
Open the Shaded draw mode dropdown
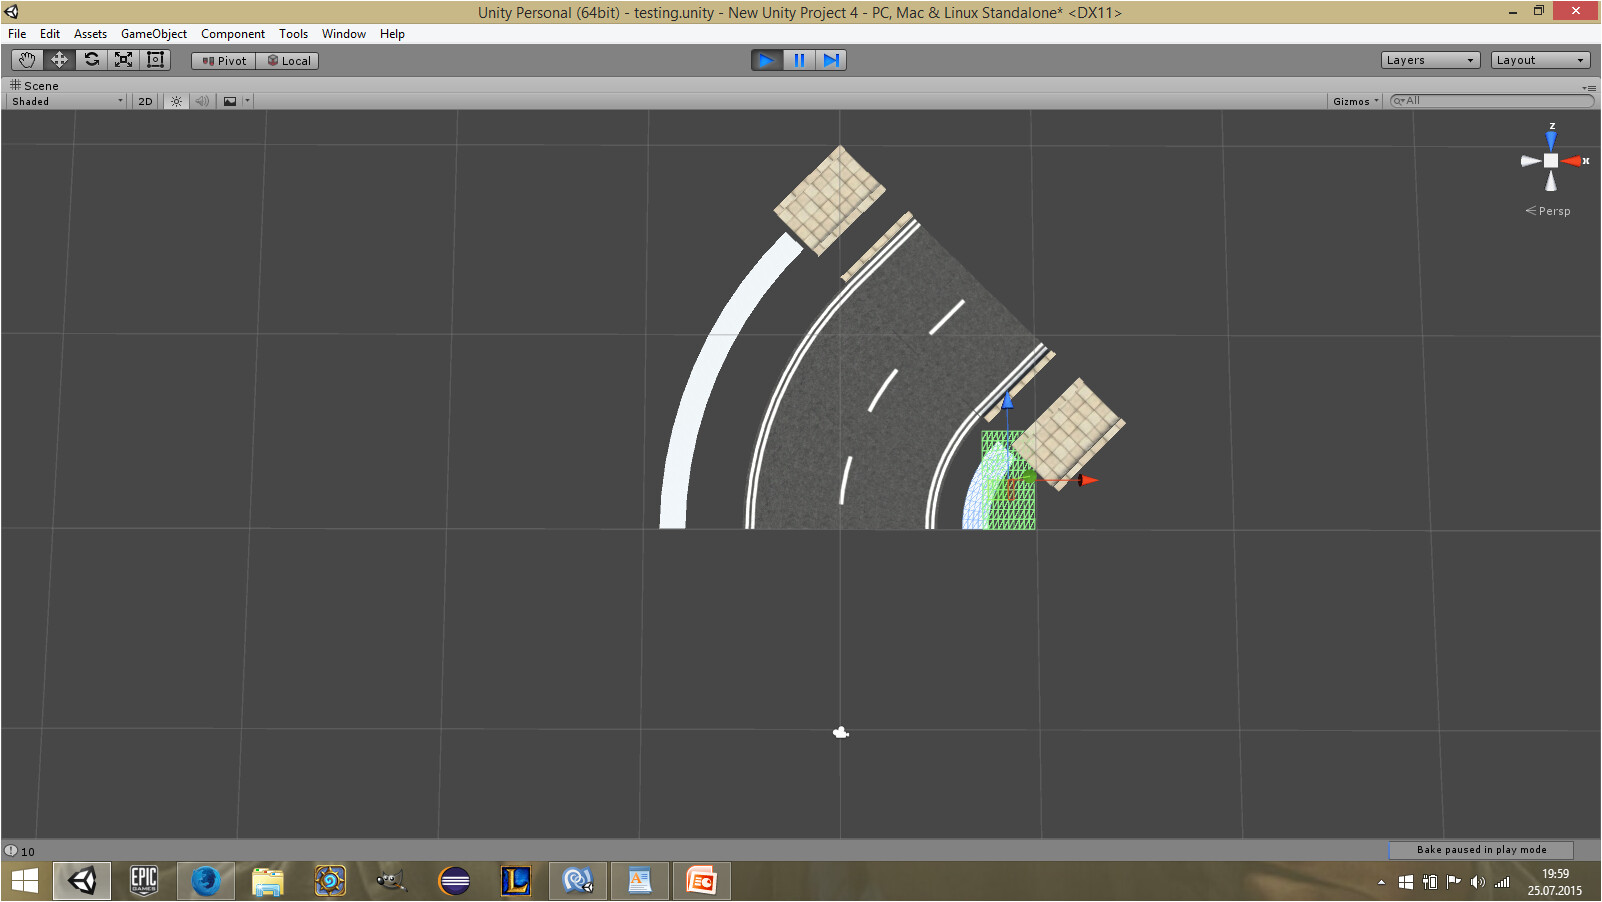63,100
